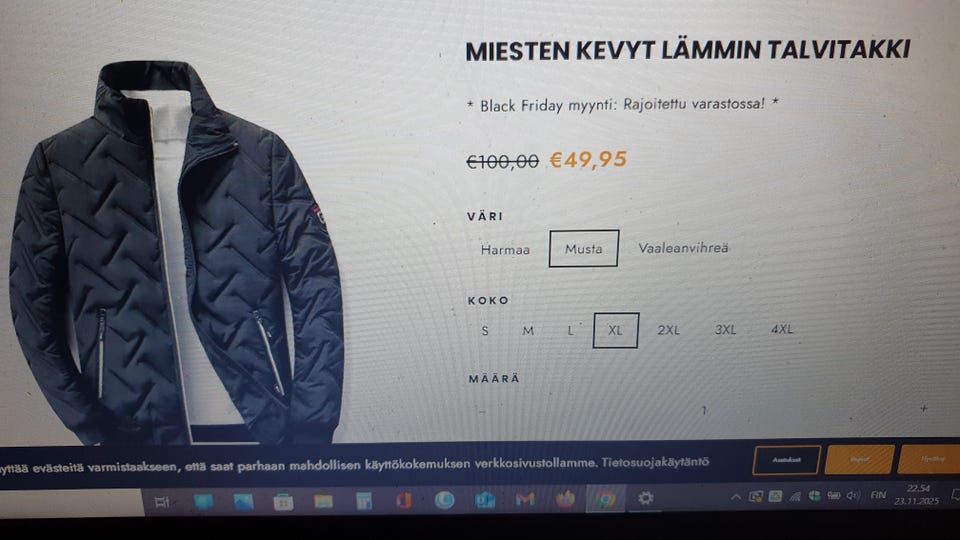
Task: Increase quantity with the plus button
Action: point(924,408)
